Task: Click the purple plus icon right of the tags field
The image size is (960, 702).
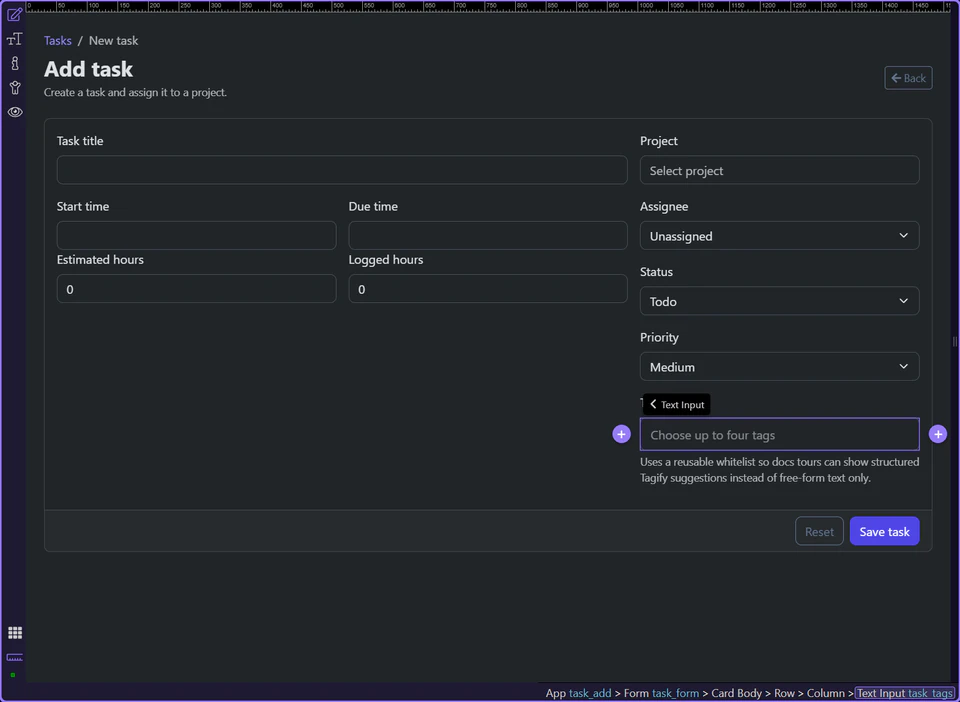Action: click(x=937, y=434)
